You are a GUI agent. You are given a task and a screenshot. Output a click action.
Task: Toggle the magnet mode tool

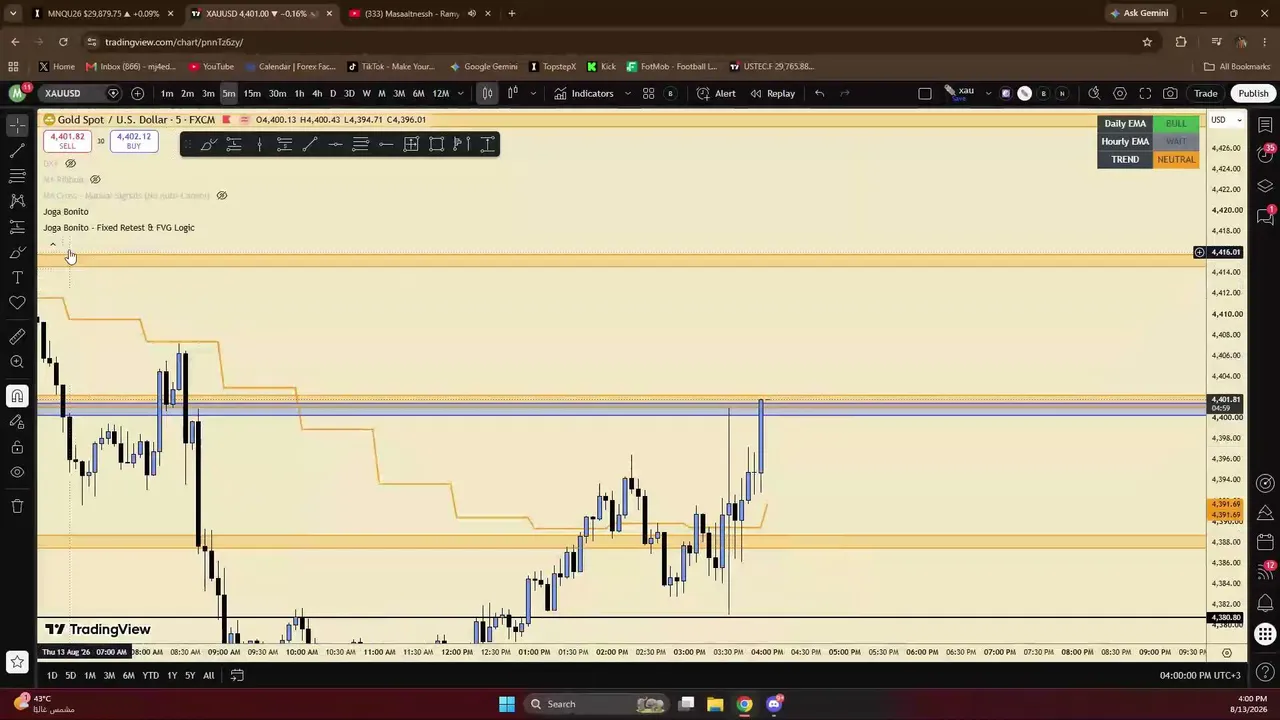[x=17, y=396]
